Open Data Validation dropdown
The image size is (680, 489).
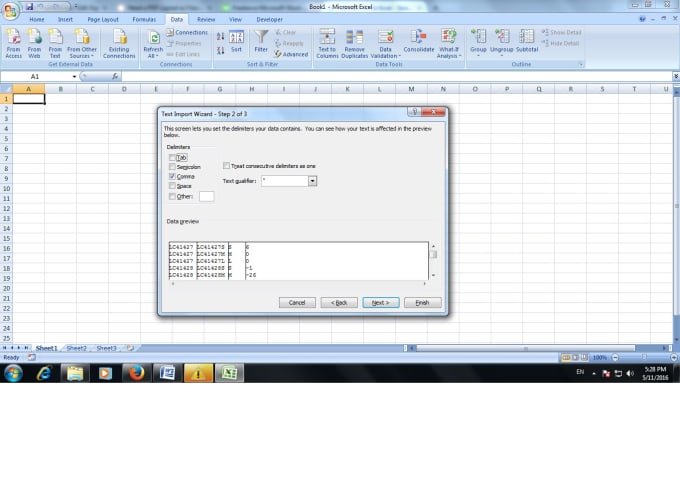point(385,43)
